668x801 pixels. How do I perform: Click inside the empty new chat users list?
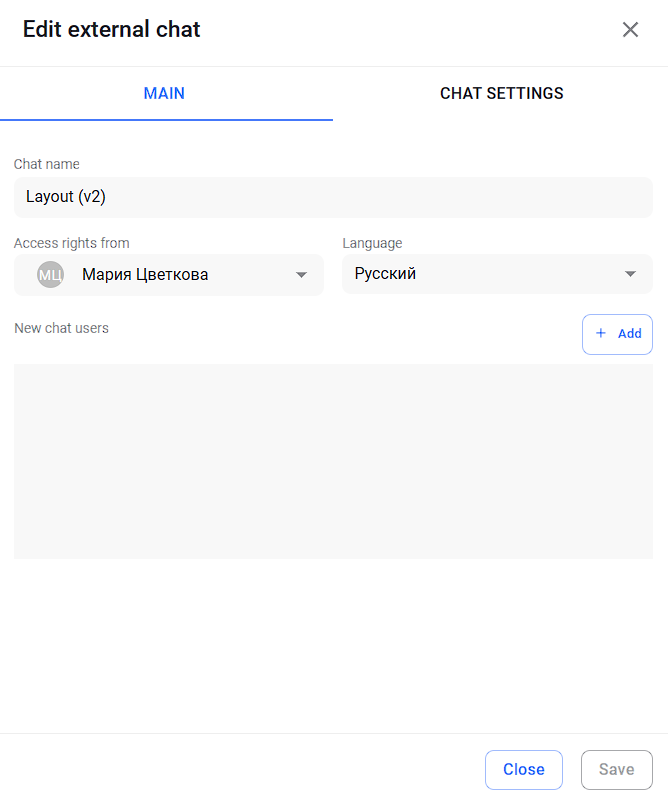tap(333, 461)
